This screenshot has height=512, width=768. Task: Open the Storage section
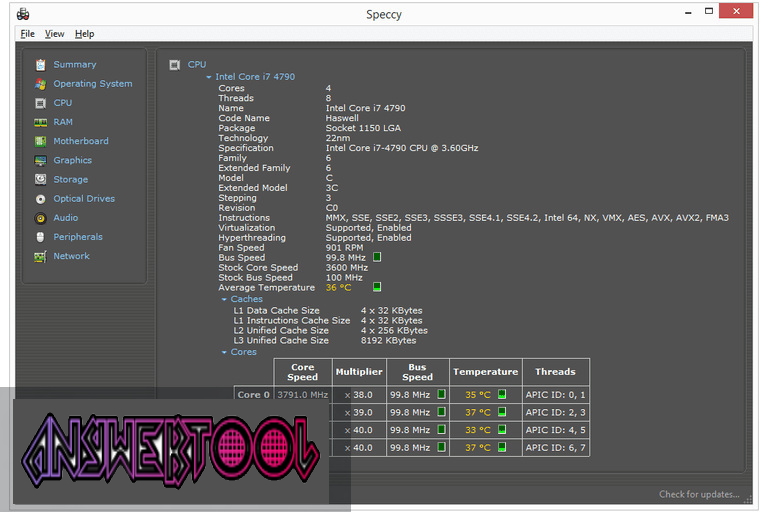pyautogui.click(x=71, y=179)
